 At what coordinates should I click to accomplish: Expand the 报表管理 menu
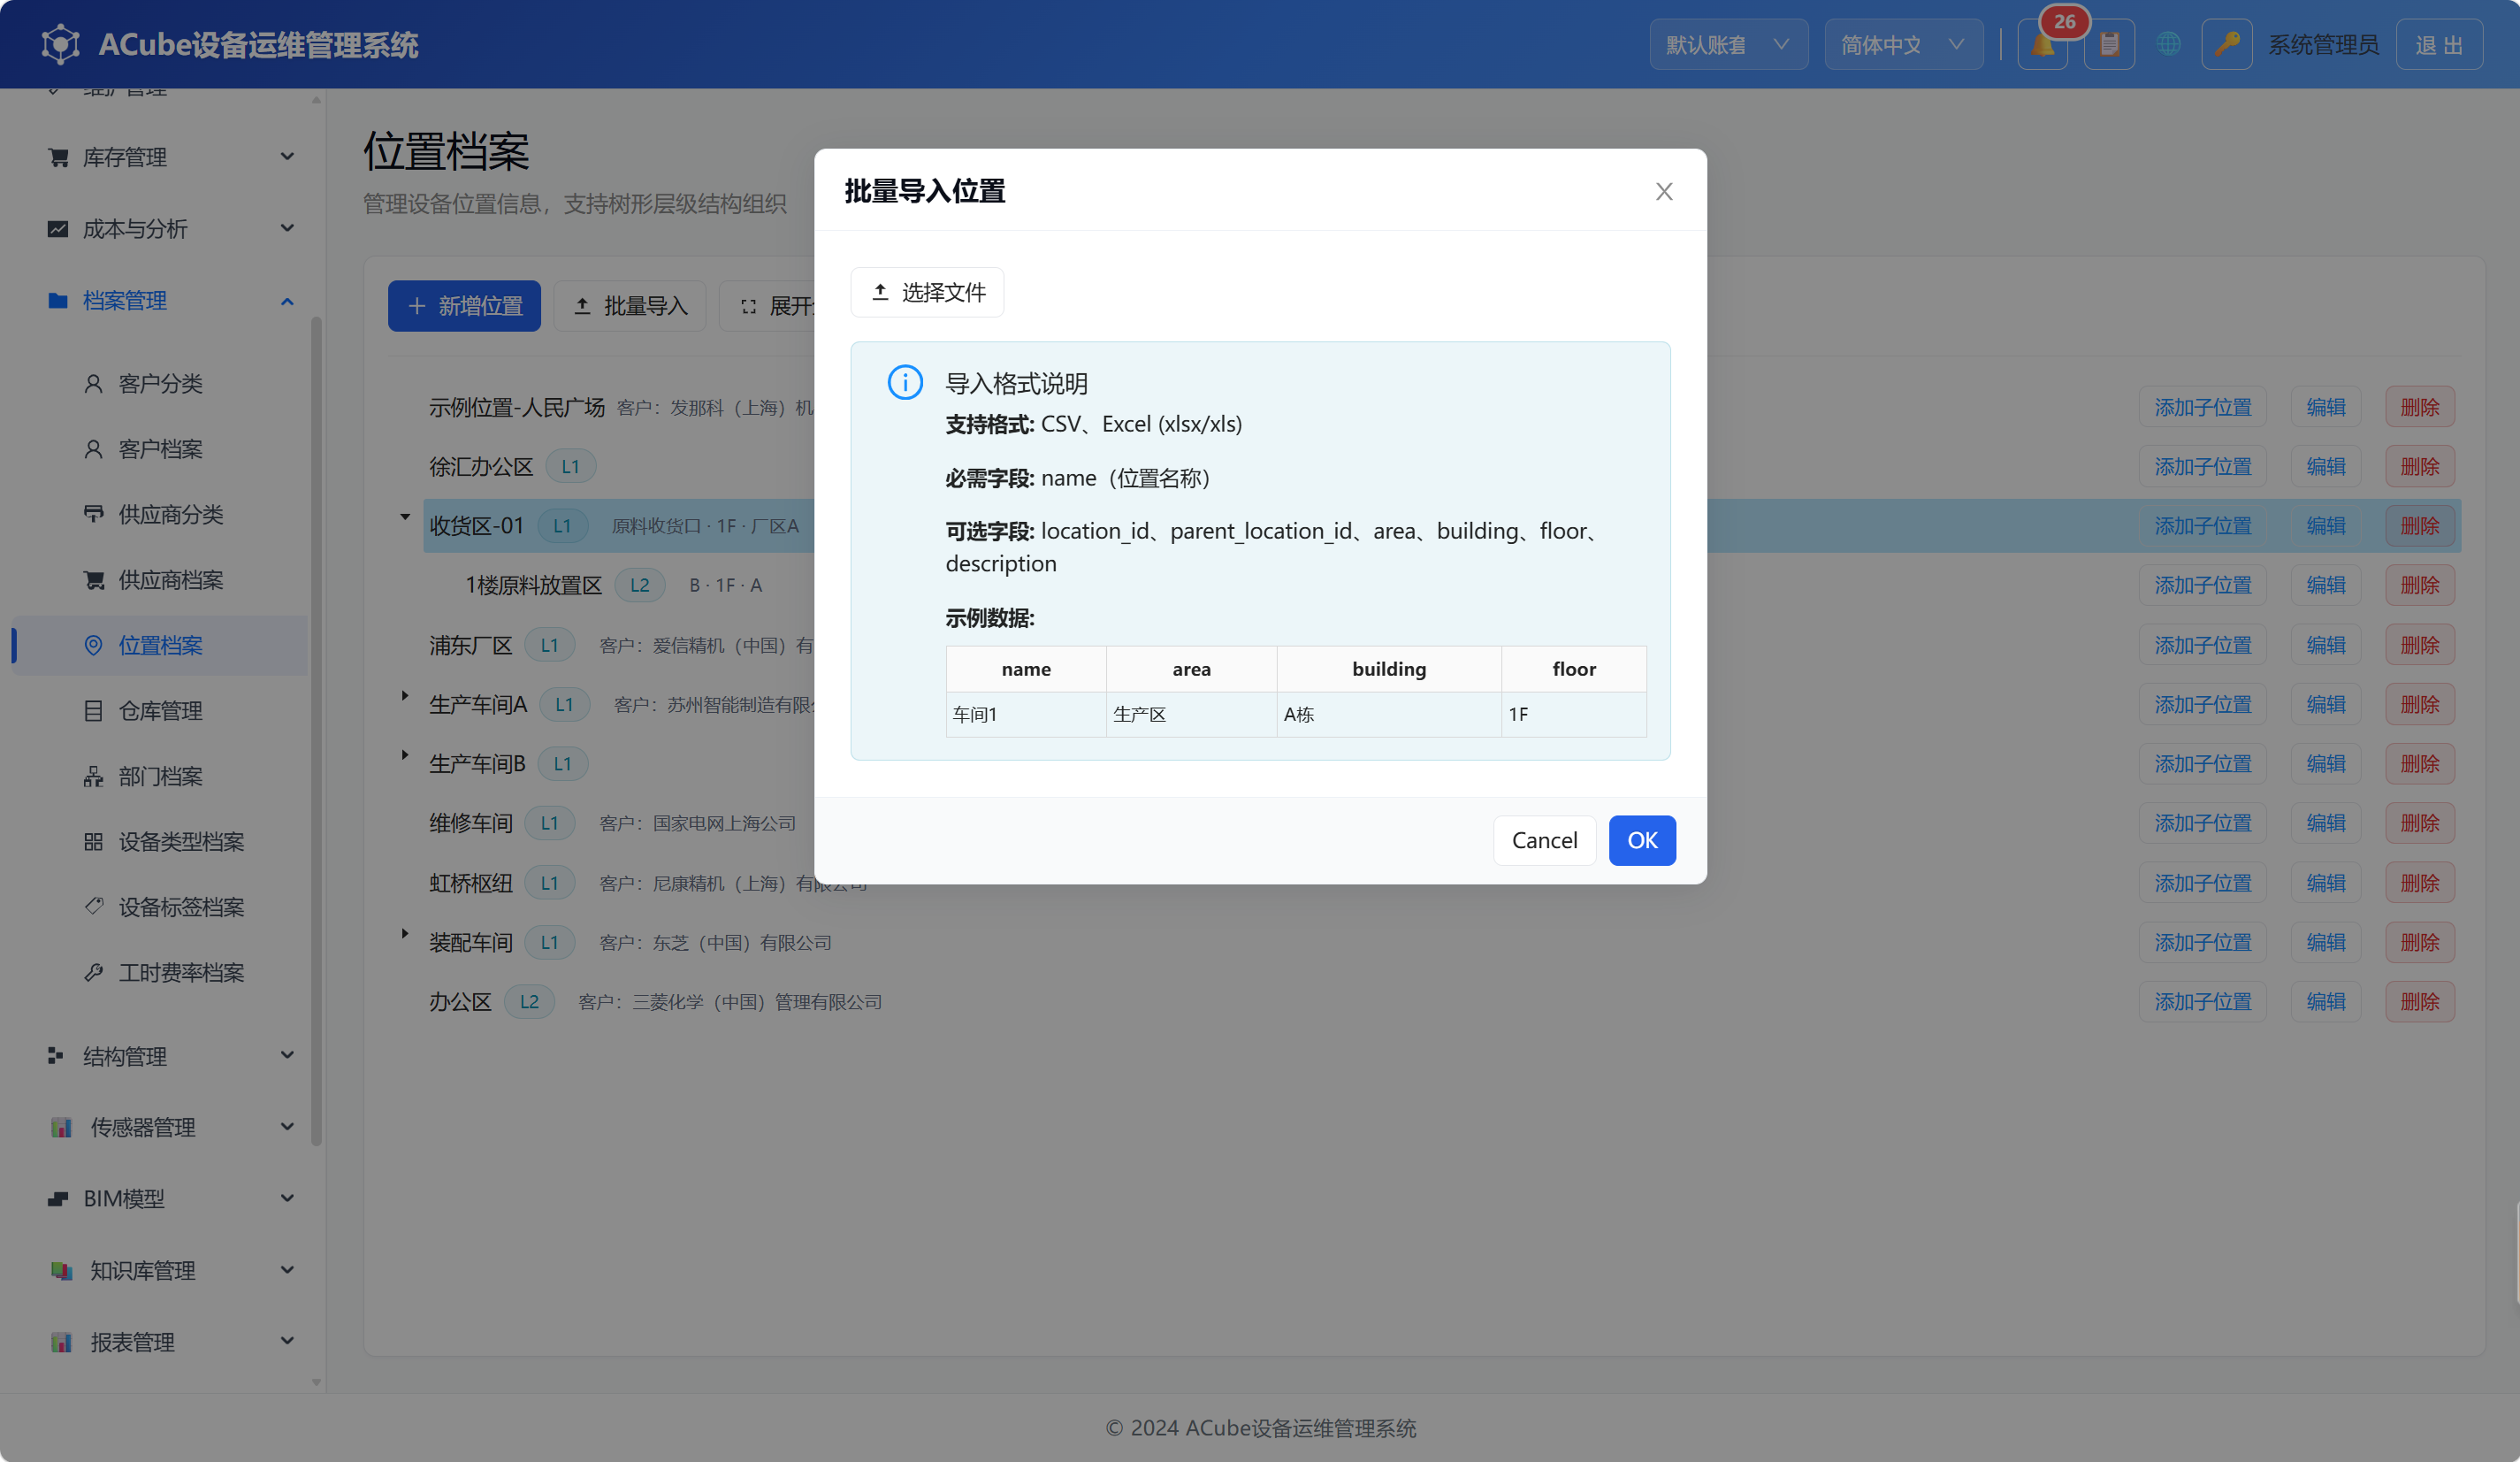tap(170, 1342)
